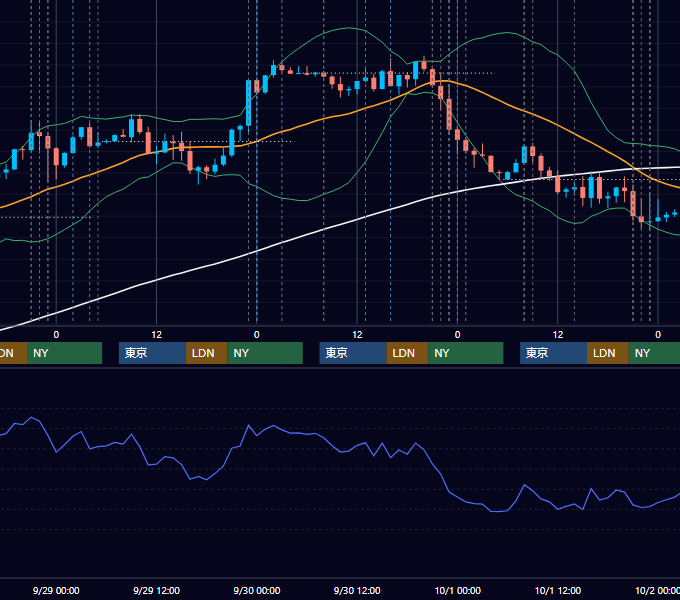The height and width of the screenshot is (600, 680).
Task: Pick the 東京 session block for 10/1
Action: click(554, 353)
